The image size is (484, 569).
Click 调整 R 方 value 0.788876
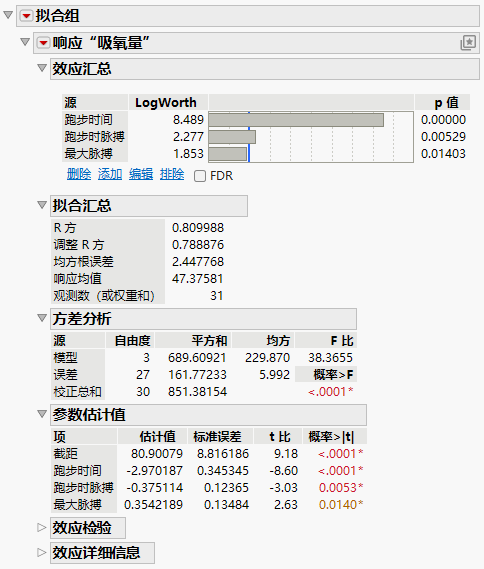coord(198,245)
